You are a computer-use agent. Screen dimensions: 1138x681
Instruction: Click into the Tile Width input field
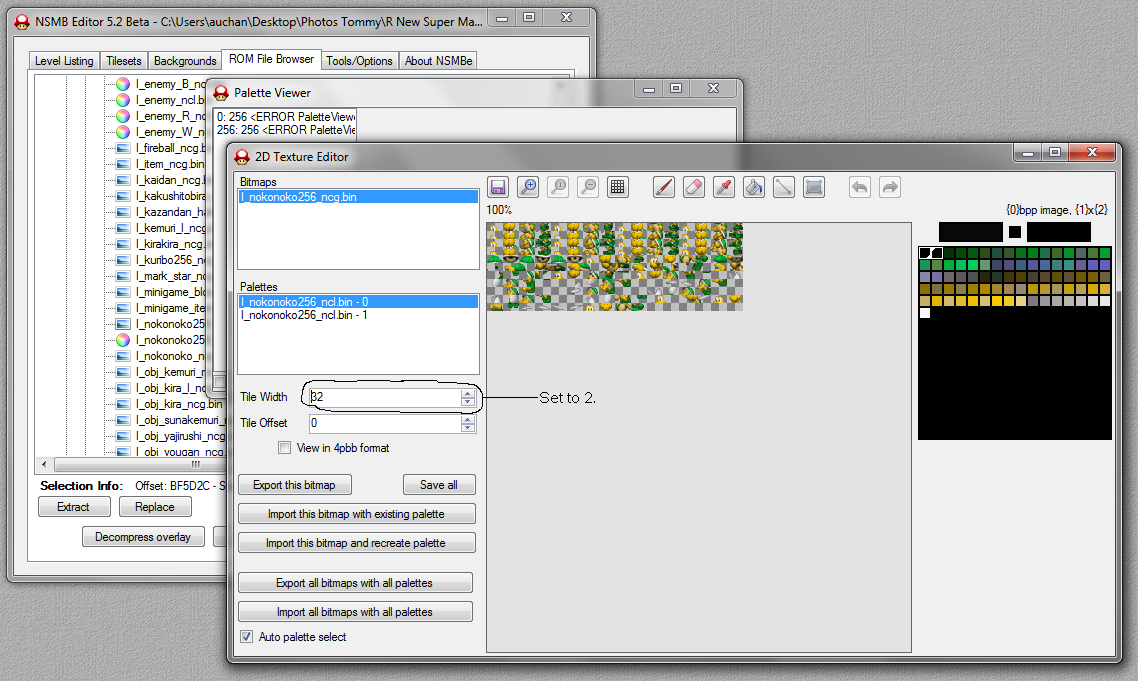(384, 397)
